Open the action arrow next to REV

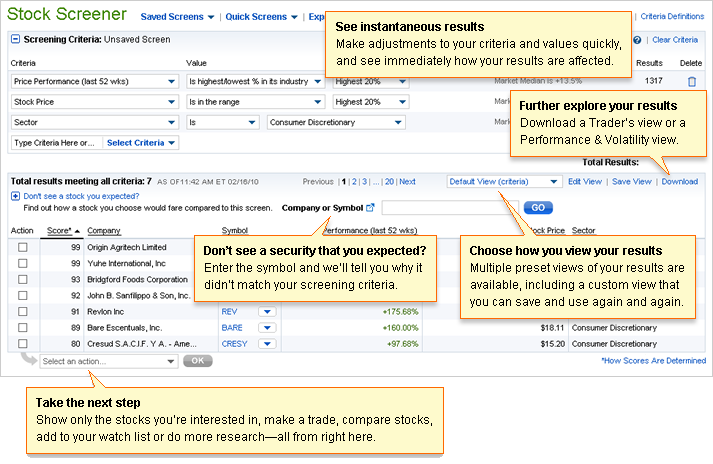[x=266, y=312]
